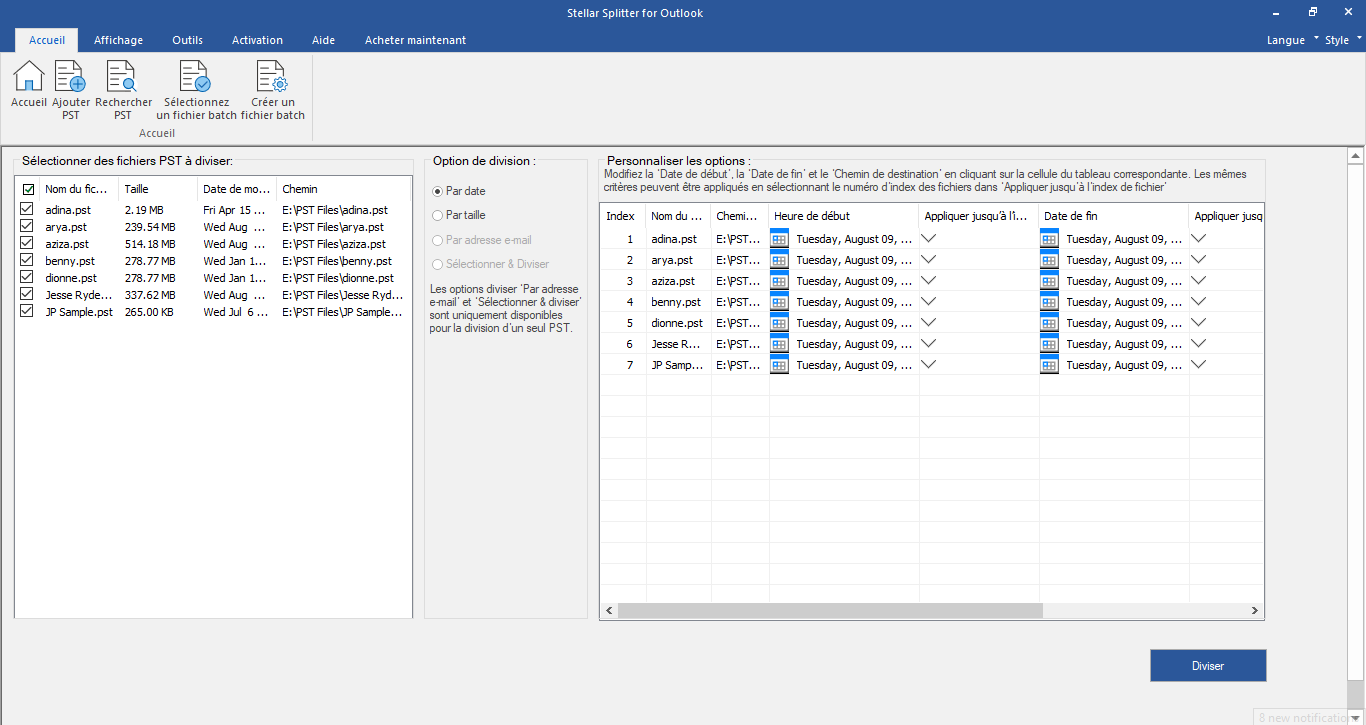Open end date calendar for Jesse R row

coord(1050,344)
